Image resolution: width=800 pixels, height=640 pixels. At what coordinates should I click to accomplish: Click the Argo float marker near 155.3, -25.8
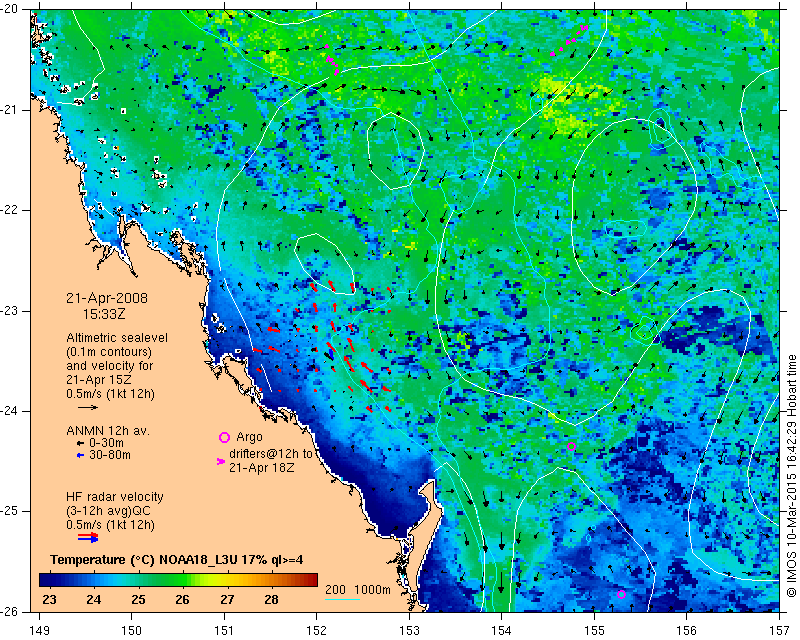click(621, 594)
